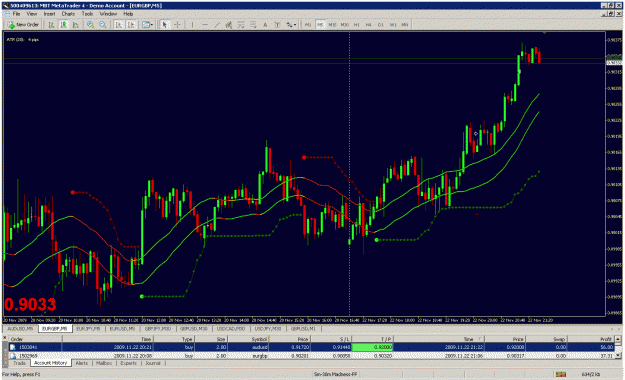Screen dimensions: 625x380
Task: Open the Mailbox terminal tab
Action: point(104,363)
